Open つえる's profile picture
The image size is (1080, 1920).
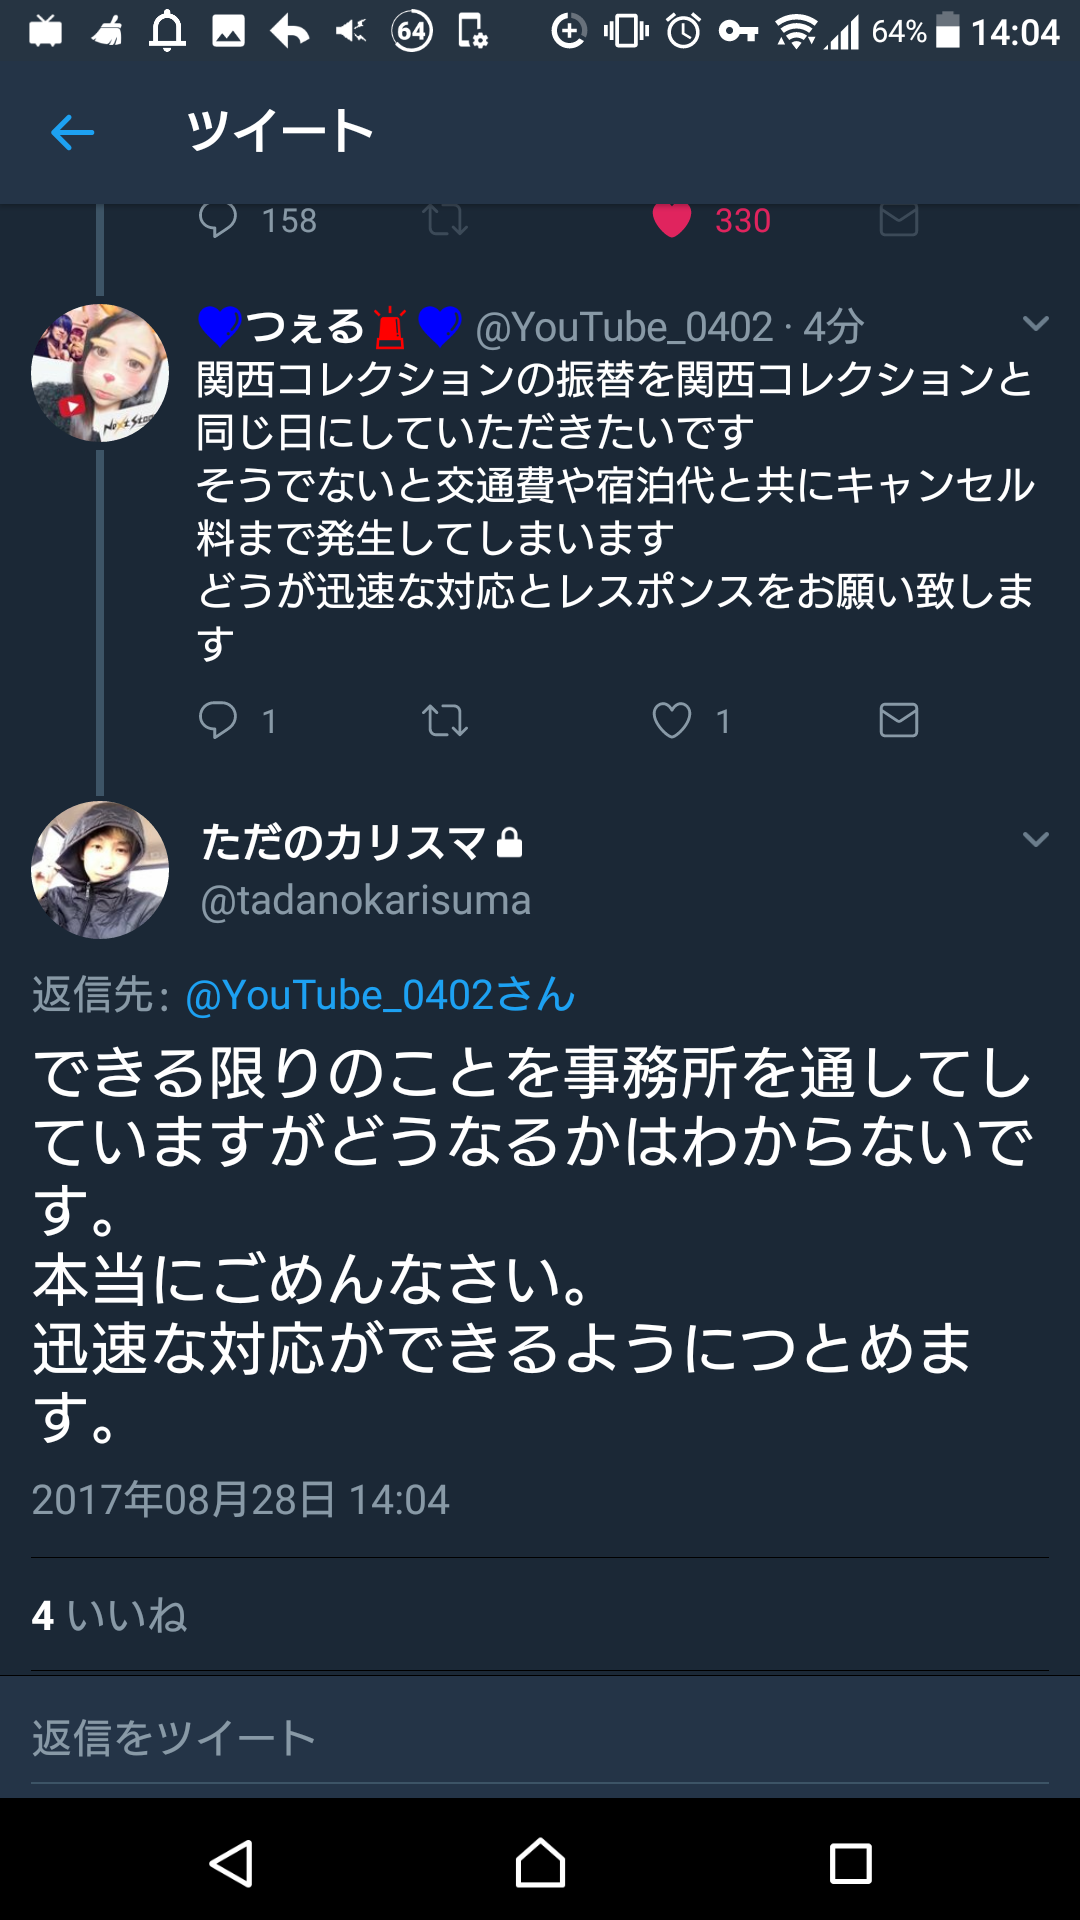100,373
